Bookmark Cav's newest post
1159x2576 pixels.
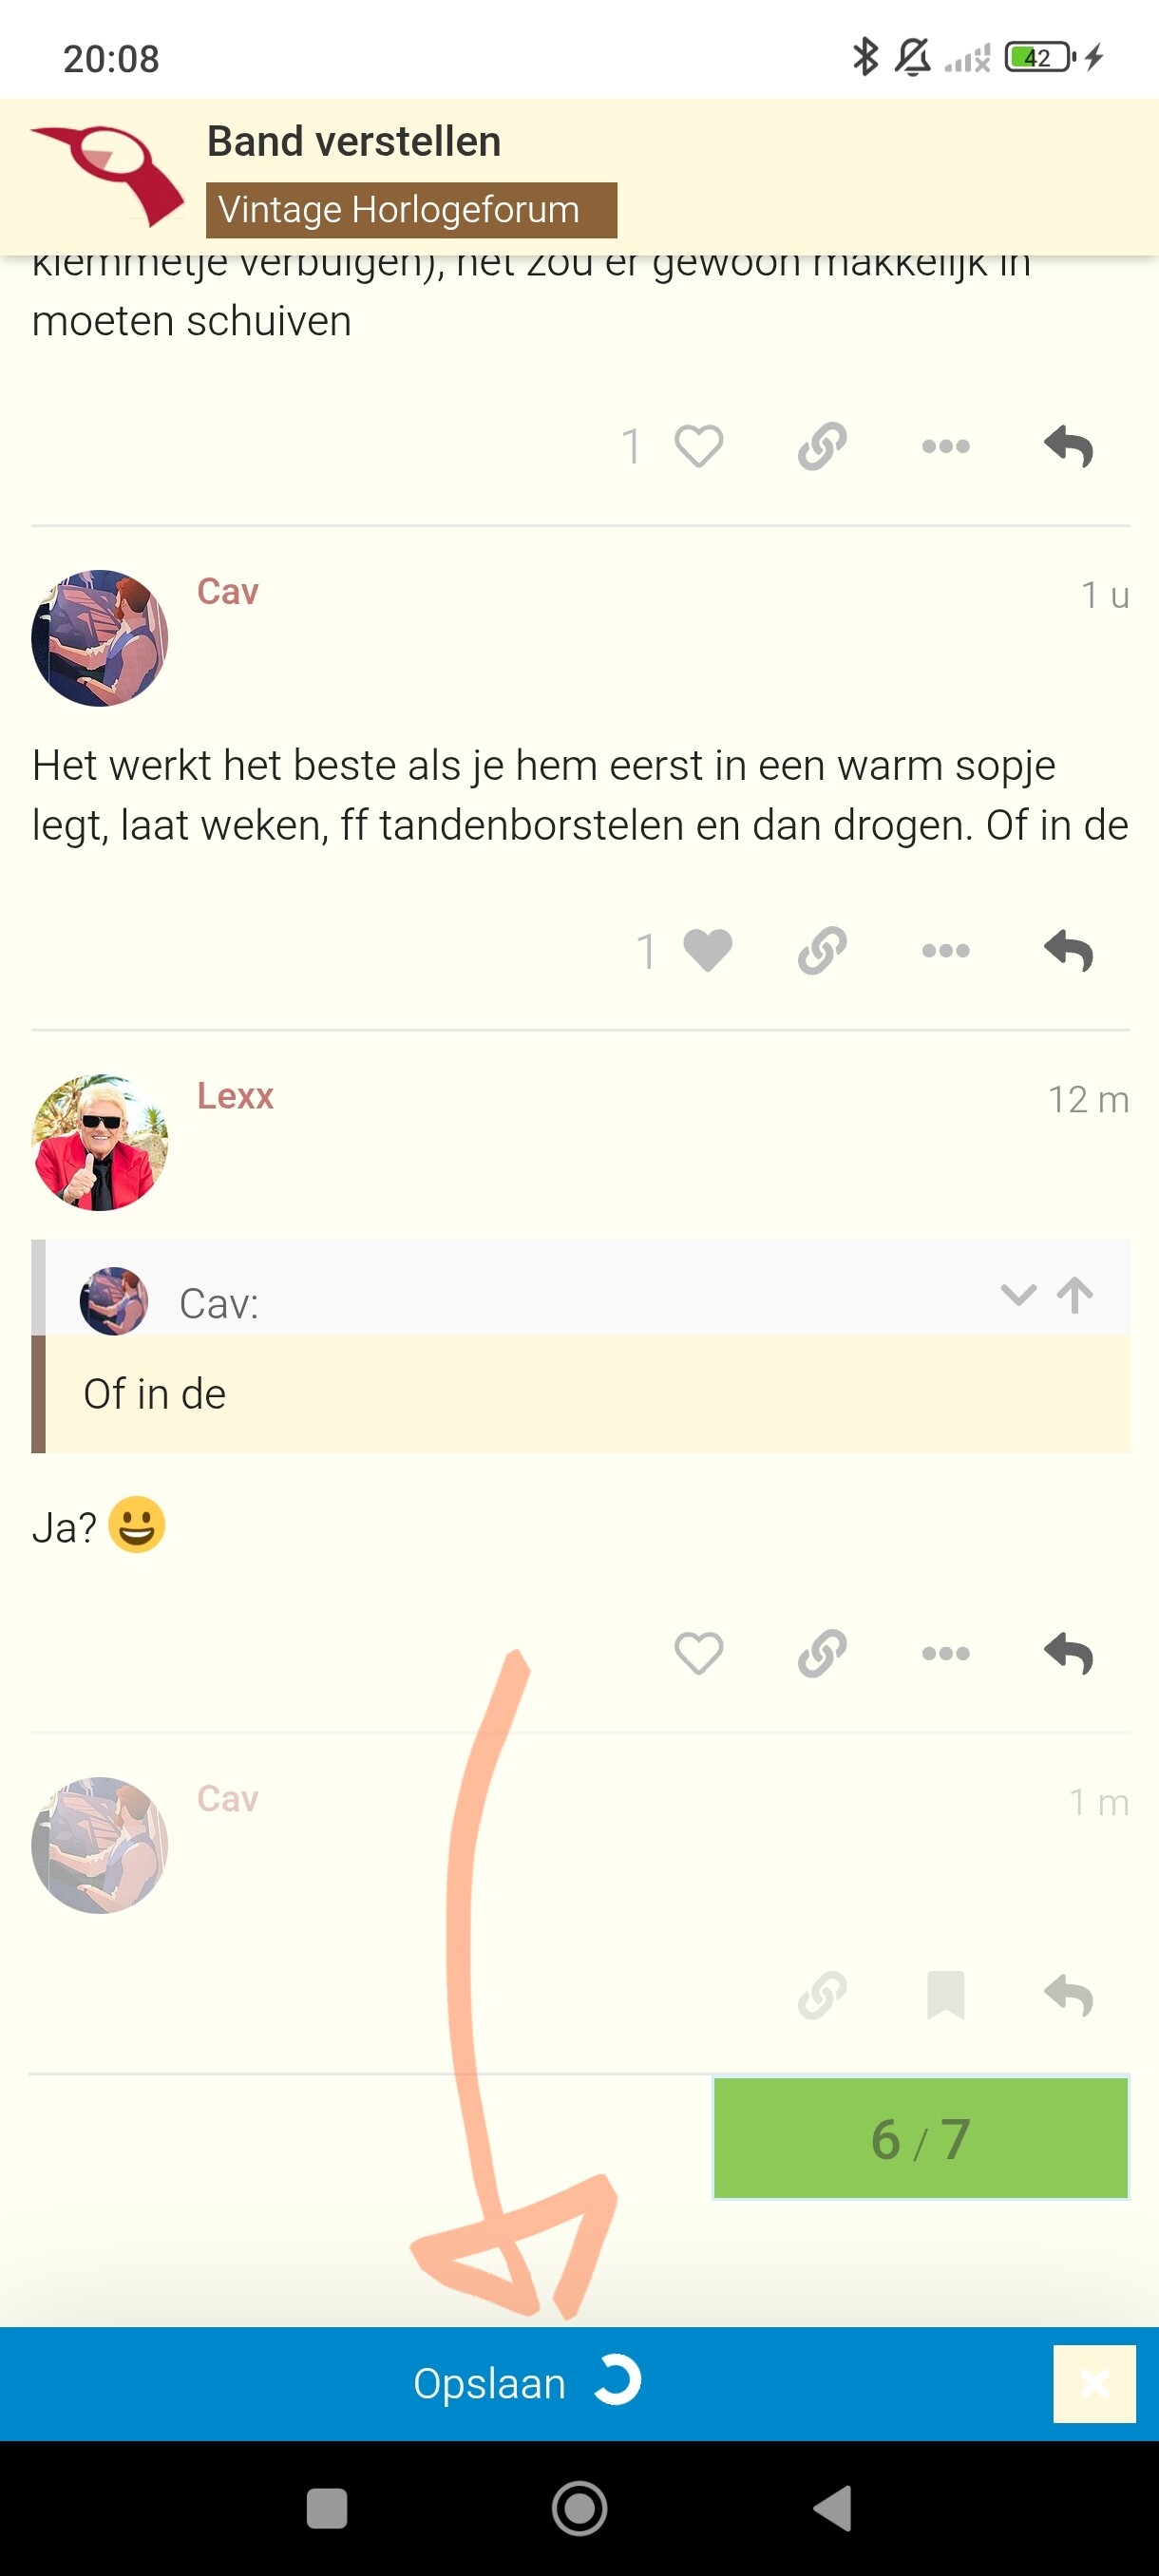pyautogui.click(x=945, y=1996)
